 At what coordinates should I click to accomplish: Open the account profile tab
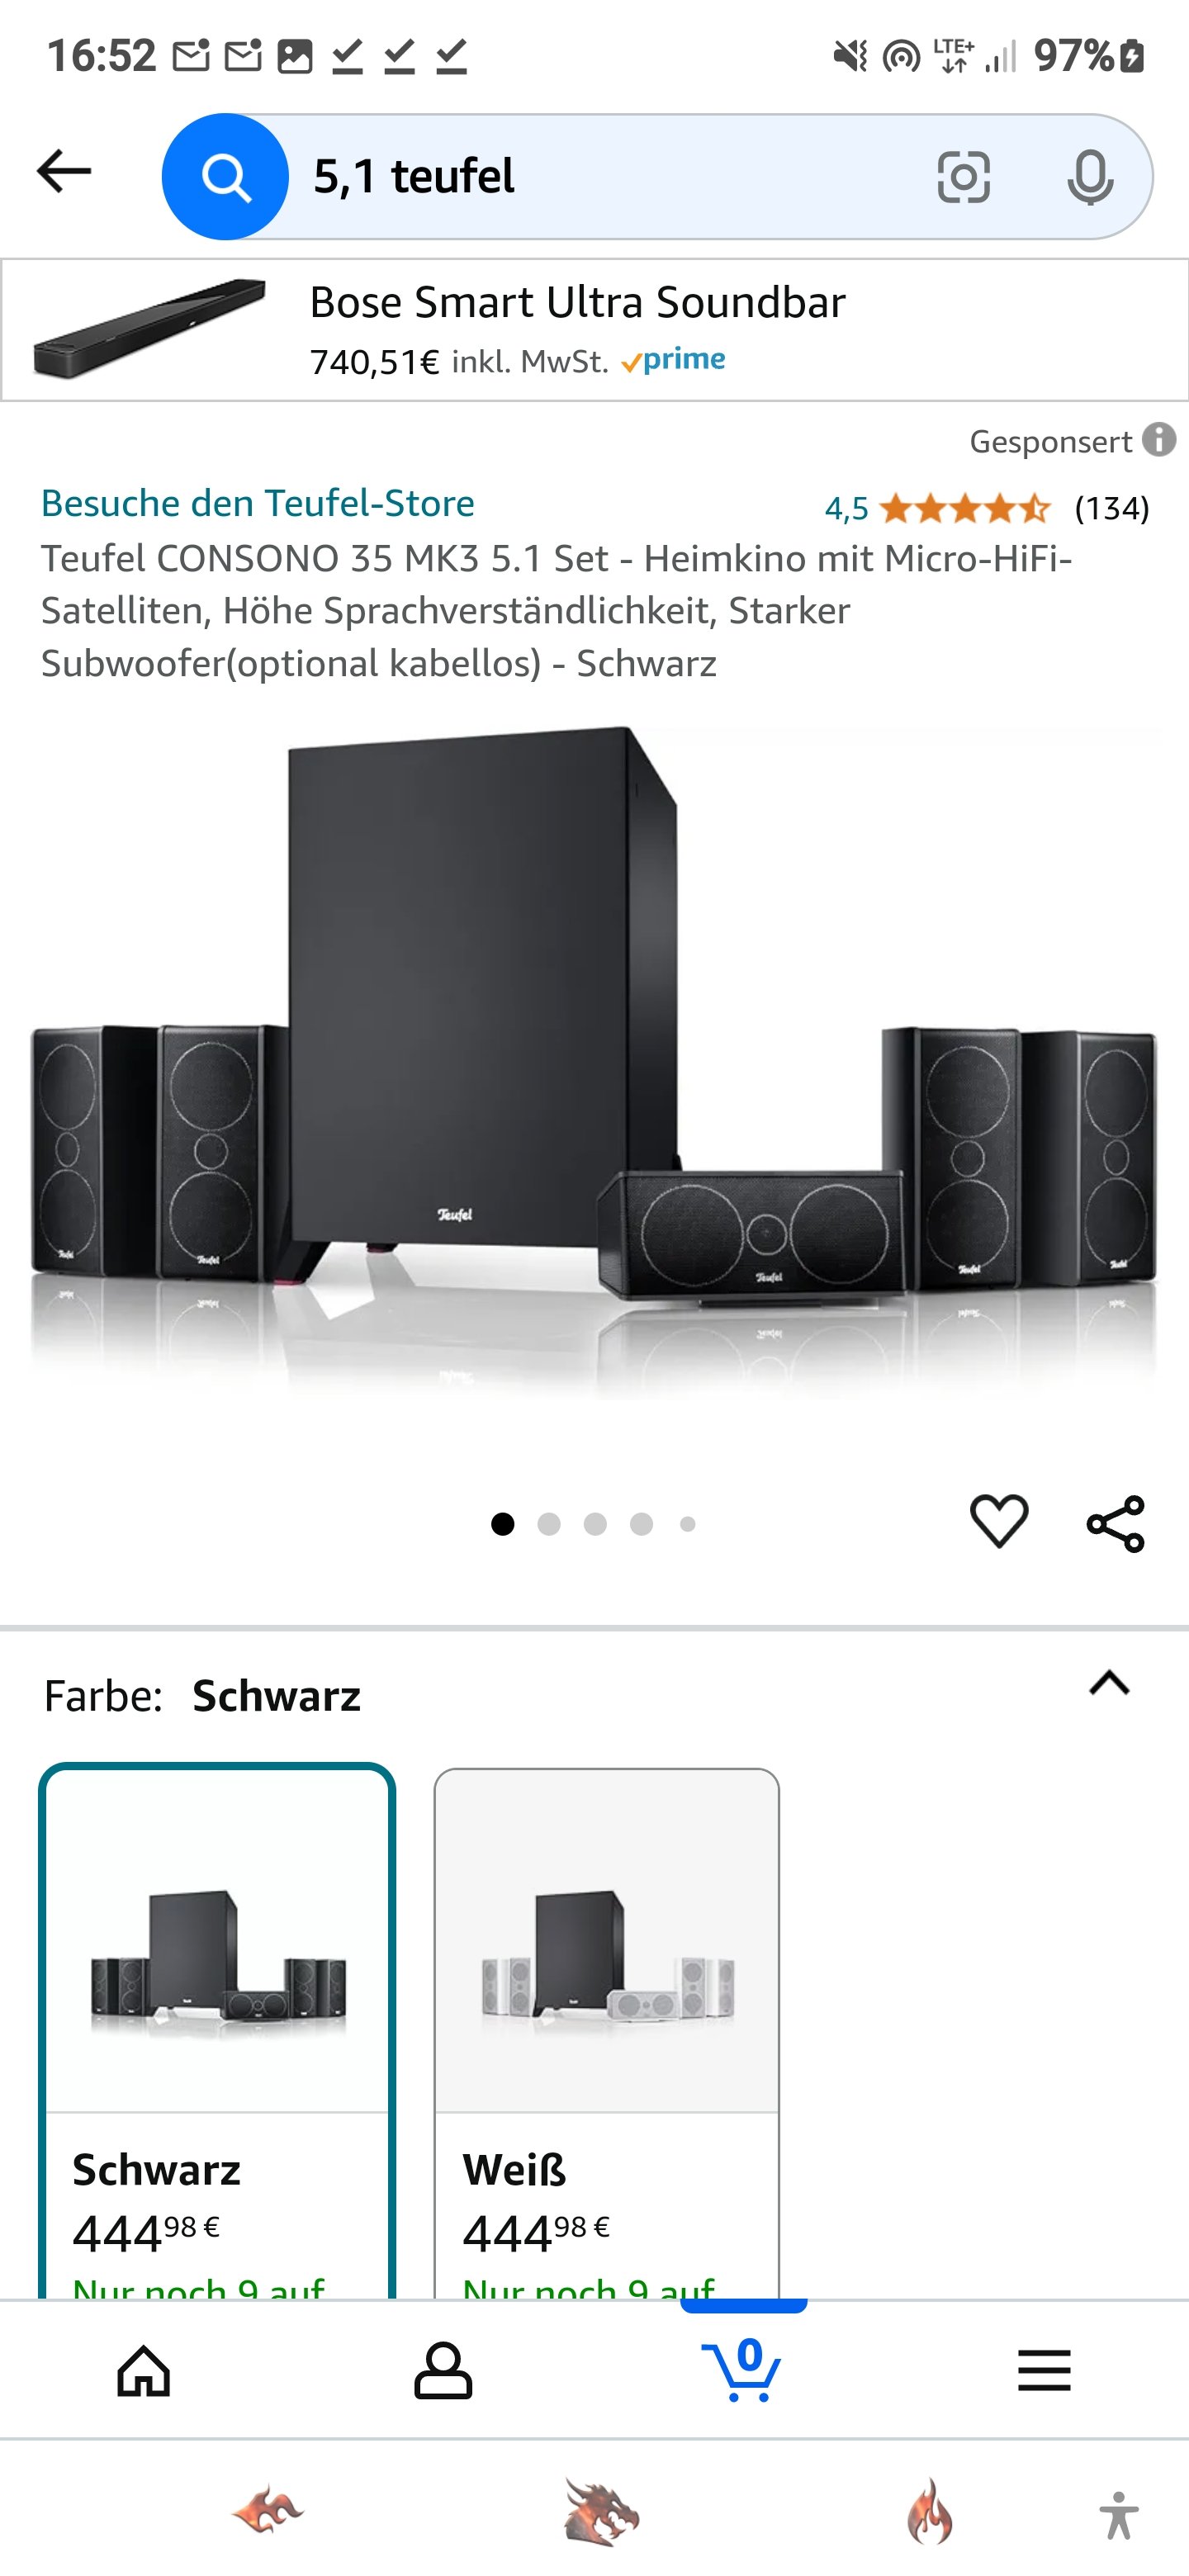click(443, 2370)
